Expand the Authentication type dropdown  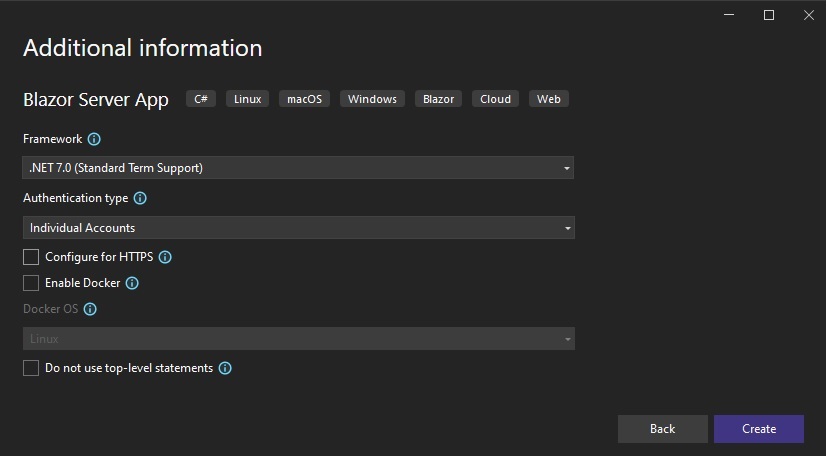[x=299, y=228]
